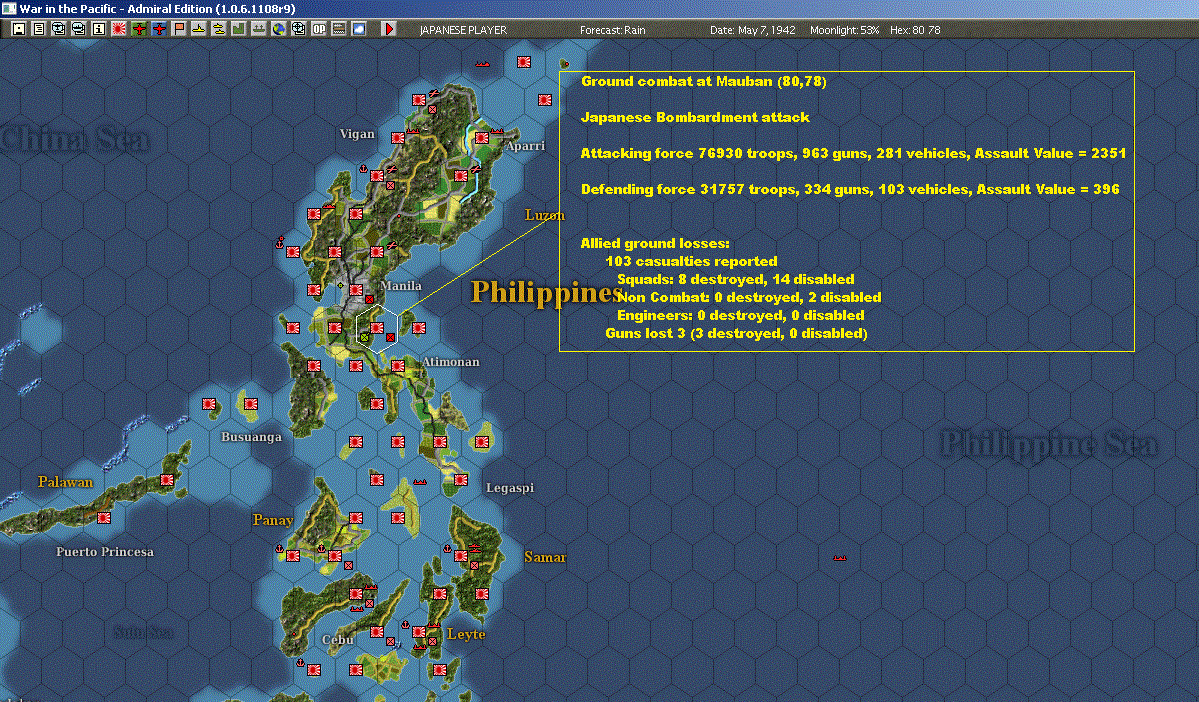Image resolution: width=1199 pixels, height=702 pixels.
Task: Click the Legaspi city label
Action: (510, 487)
